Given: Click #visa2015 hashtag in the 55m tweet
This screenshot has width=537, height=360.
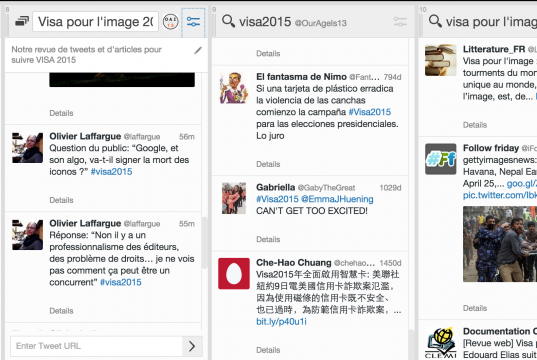Looking at the screenshot, I should 121,282.
